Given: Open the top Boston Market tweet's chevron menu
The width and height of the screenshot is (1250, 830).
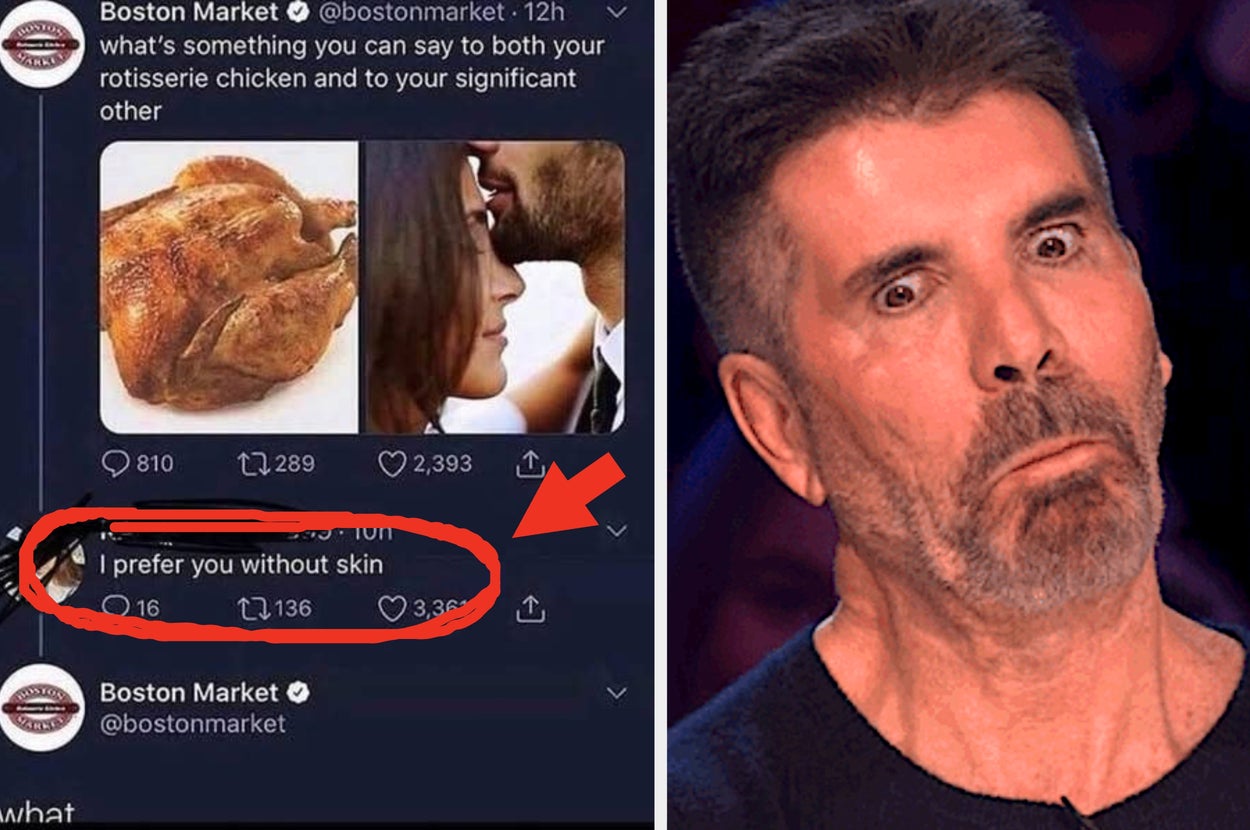Looking at the screenshot, I should tap(617, 13).
